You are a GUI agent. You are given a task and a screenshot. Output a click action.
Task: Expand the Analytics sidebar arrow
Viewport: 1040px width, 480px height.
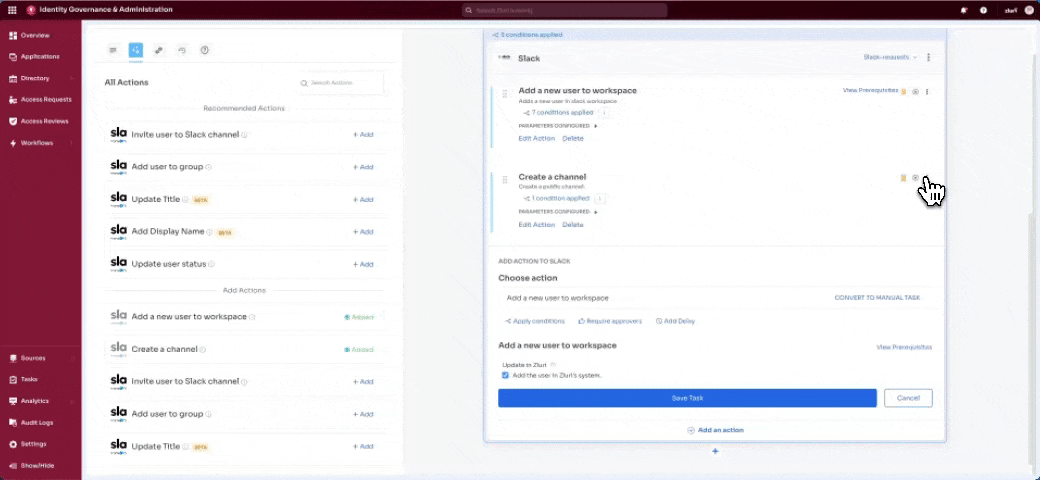(x=72, y=401)
